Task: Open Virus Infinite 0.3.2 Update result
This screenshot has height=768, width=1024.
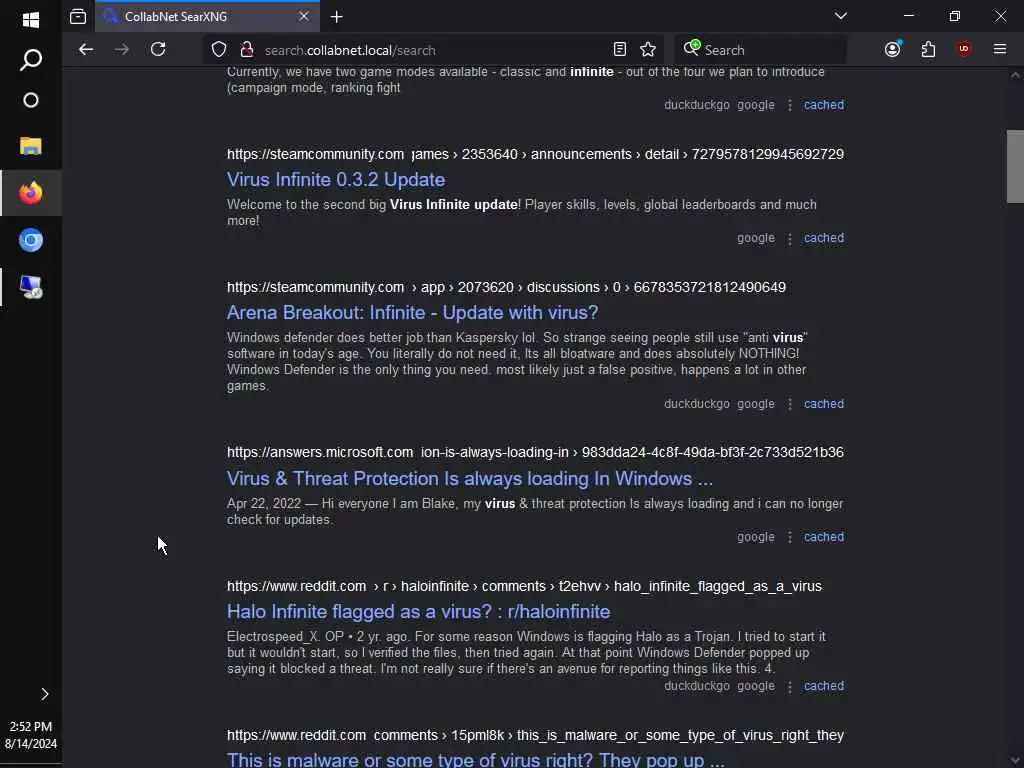Action: pyautogui.click(x=336, y=180)
